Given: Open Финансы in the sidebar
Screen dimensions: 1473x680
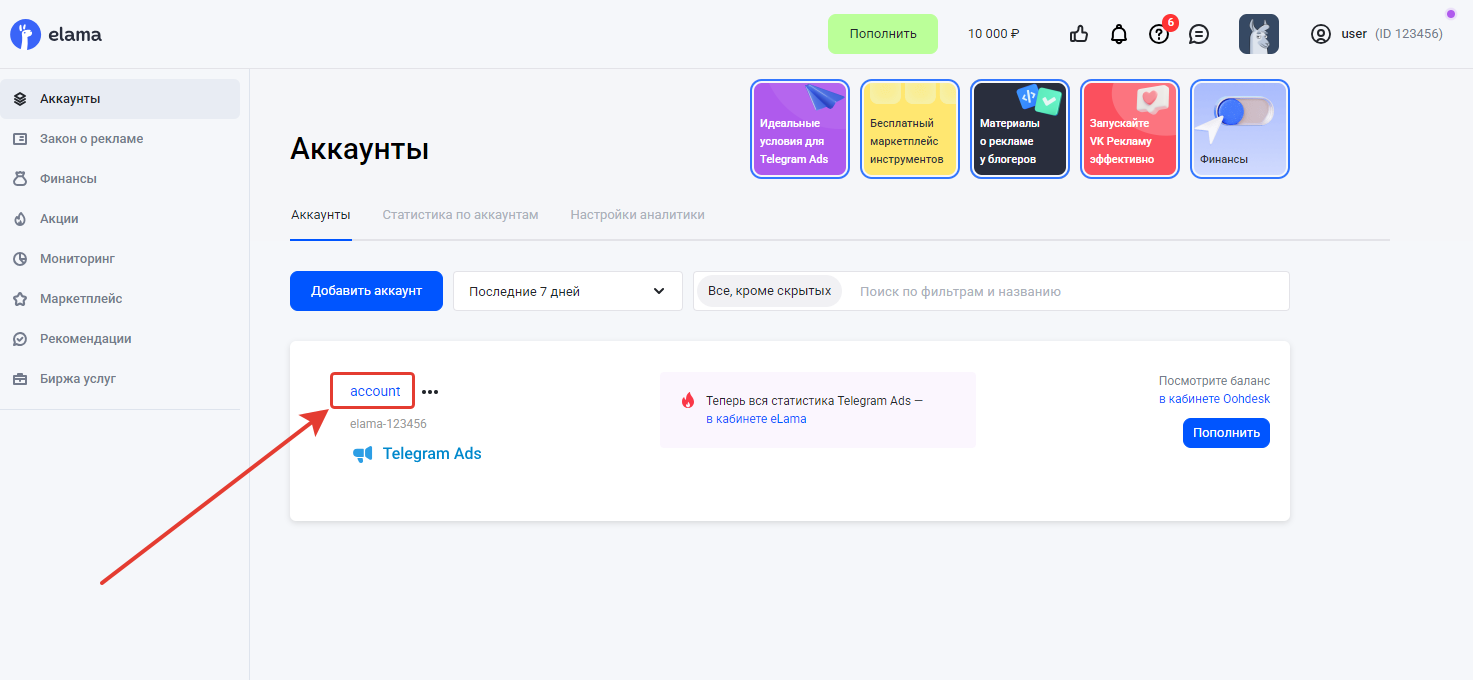Looking at the screenshot, I should click(x=68, y=179).
